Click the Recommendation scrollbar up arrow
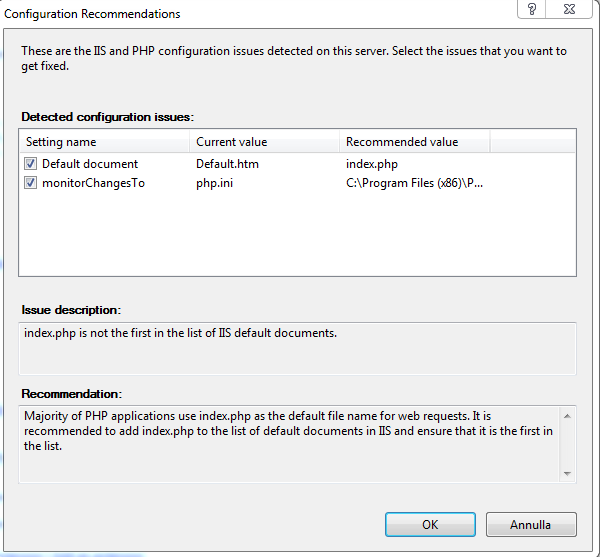The height and width of the screenshot is (557, 600). coord(567,416)
